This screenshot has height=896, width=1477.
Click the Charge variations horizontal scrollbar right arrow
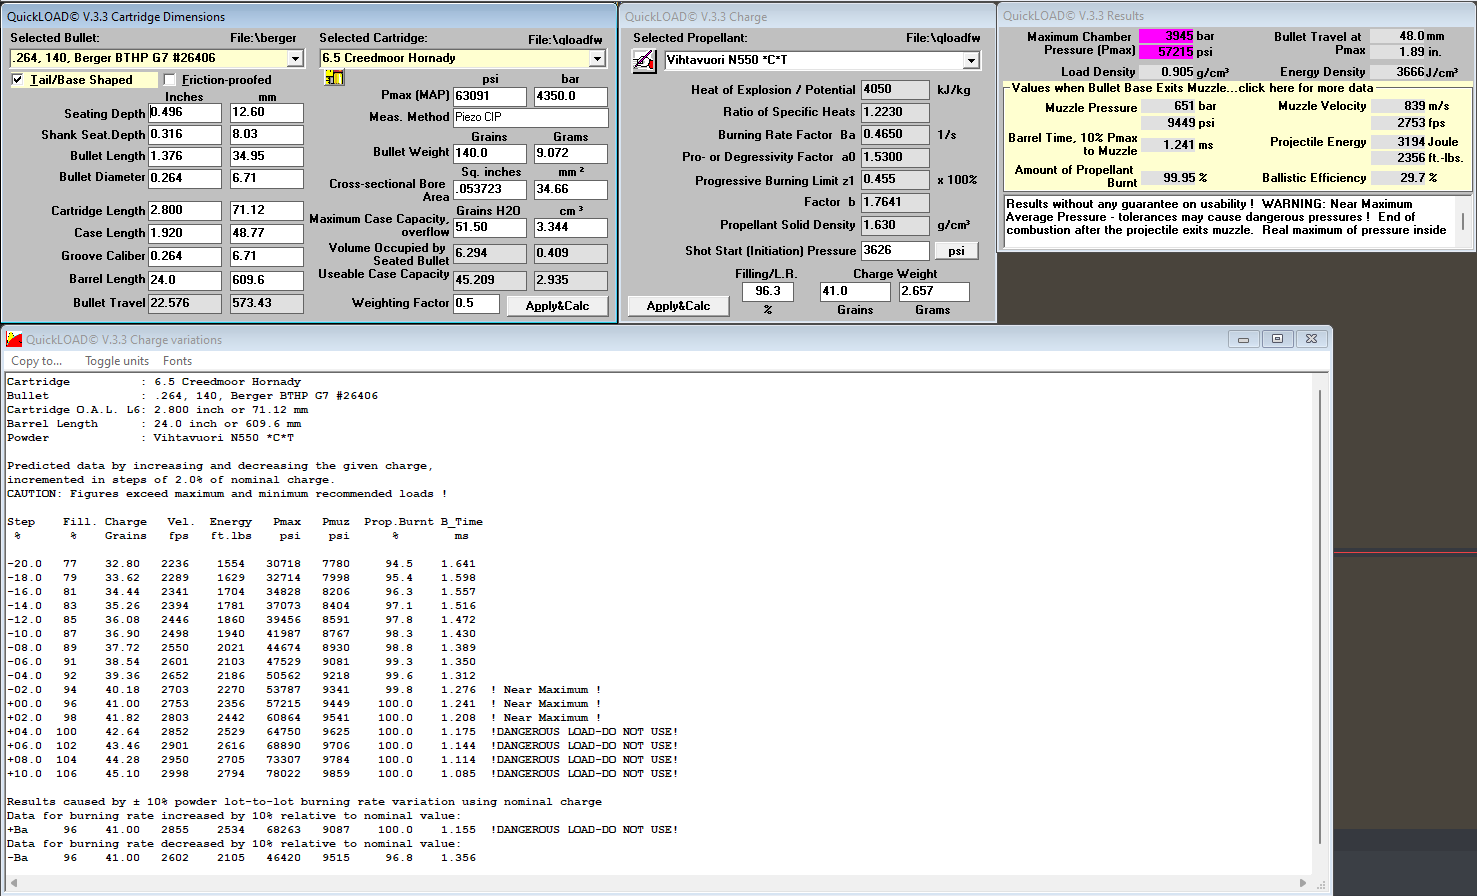click(1303, 883)
